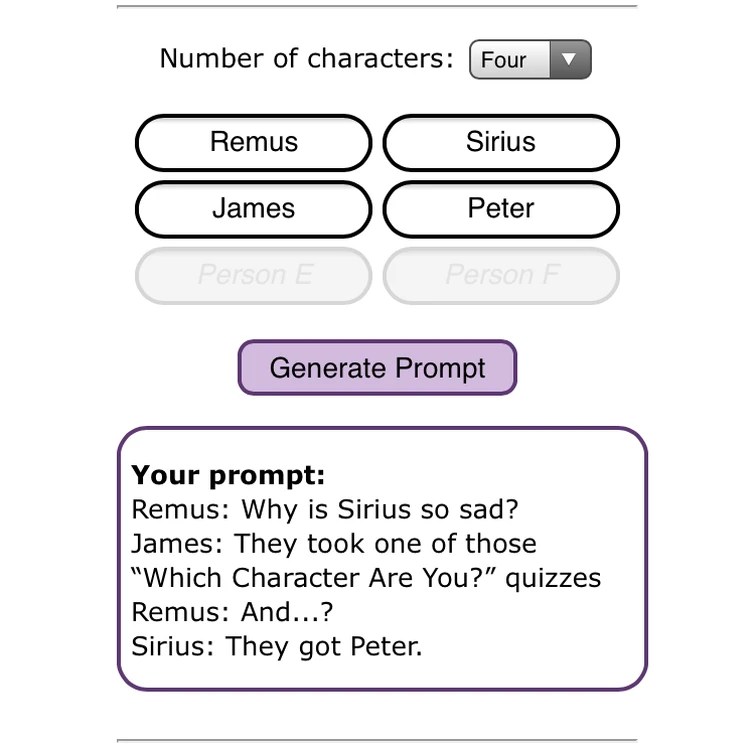Click the disabled Person E field
The width and height of the screenshot is (755, 745).
253,275
